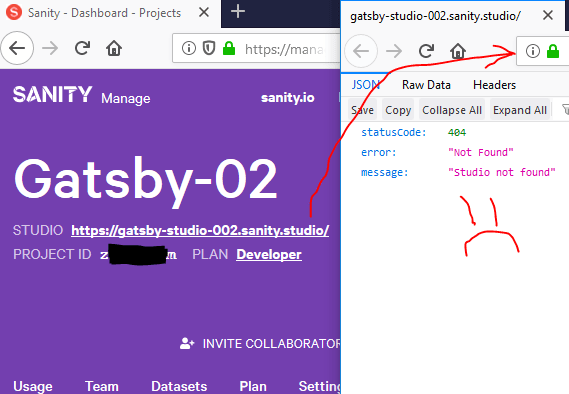Click Manage next to Sanity logo
Image resolution: width=569 pixels, height=394 pixels.
tap(126, 98)
